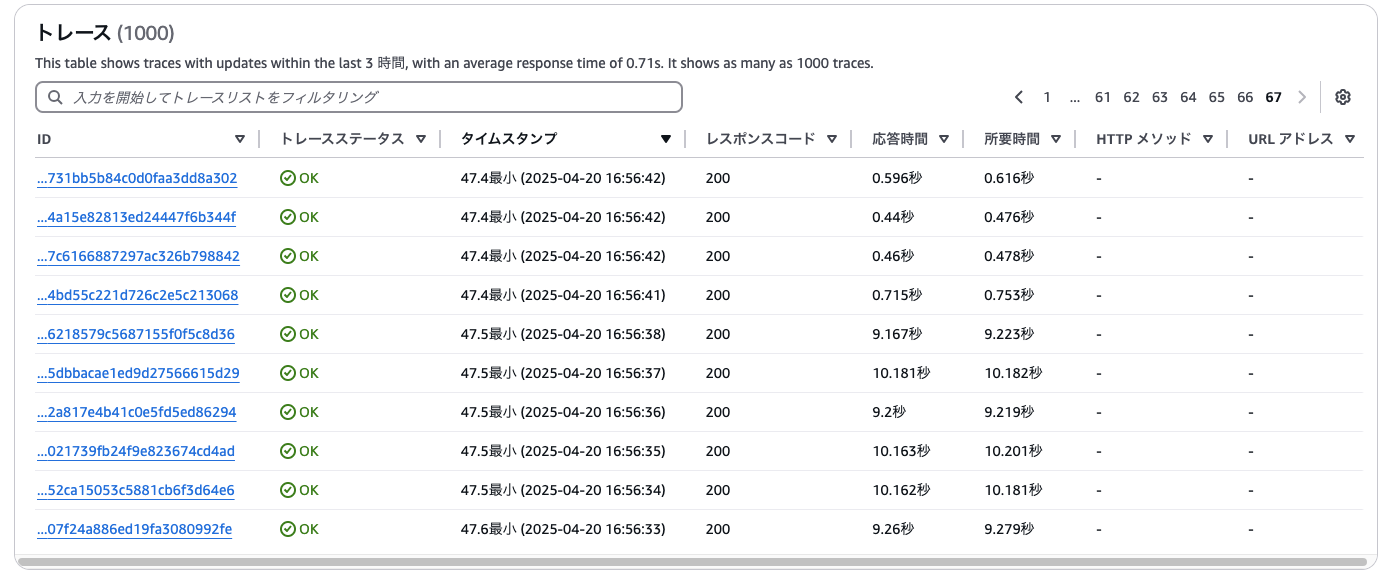
Task: Click search magnifier icon in filter box
Action: 55,97
